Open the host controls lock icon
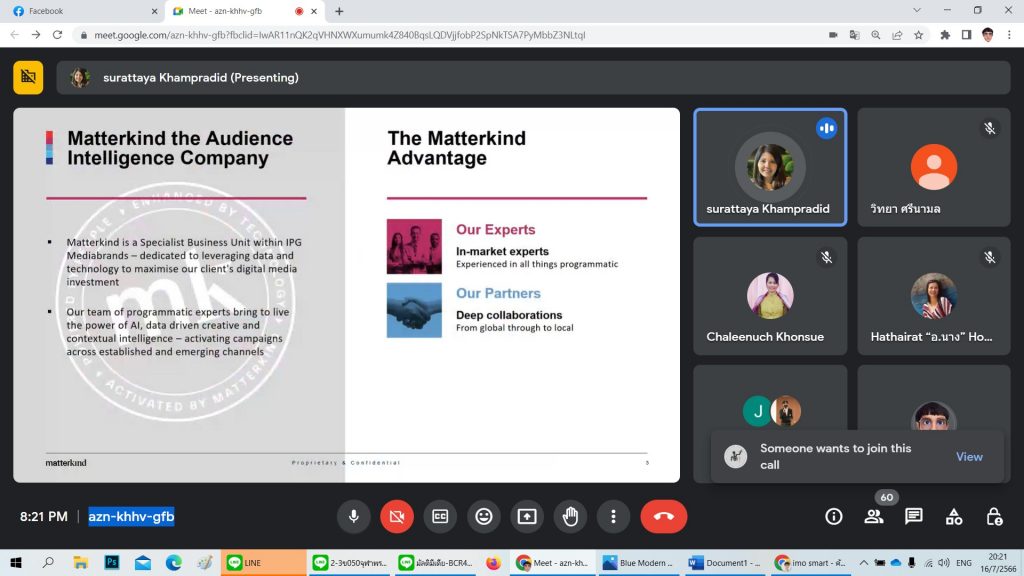Viewport: 1024px width, 576px height. click(994, 516)
